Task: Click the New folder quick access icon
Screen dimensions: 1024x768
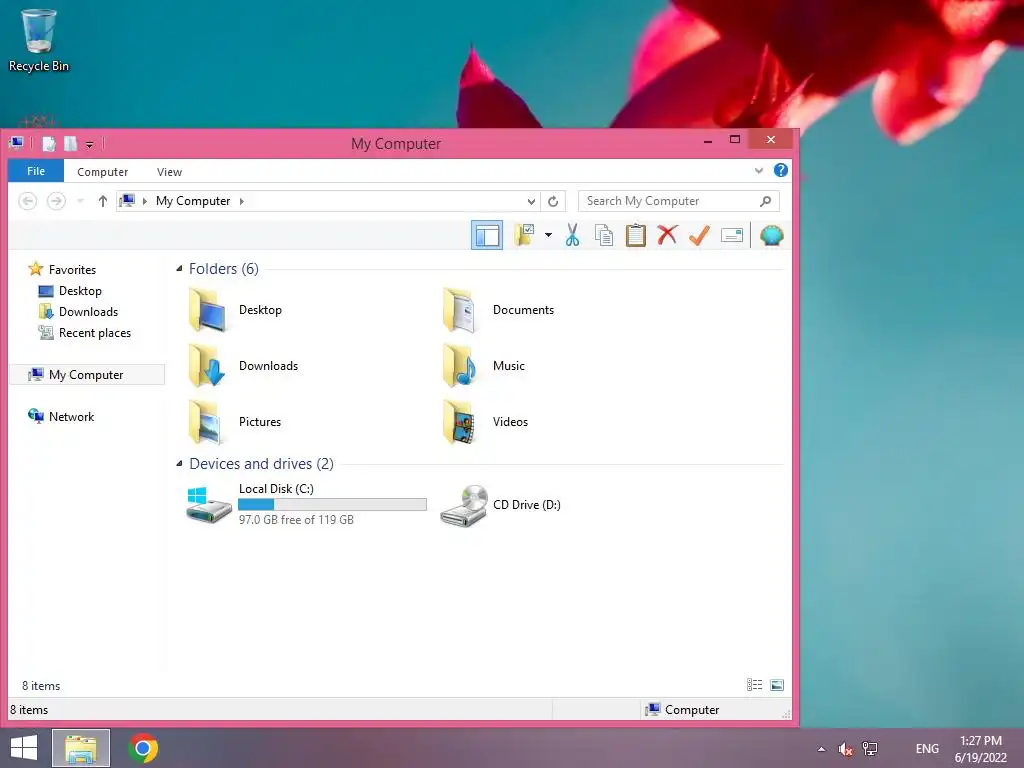Action: (70, 143)
